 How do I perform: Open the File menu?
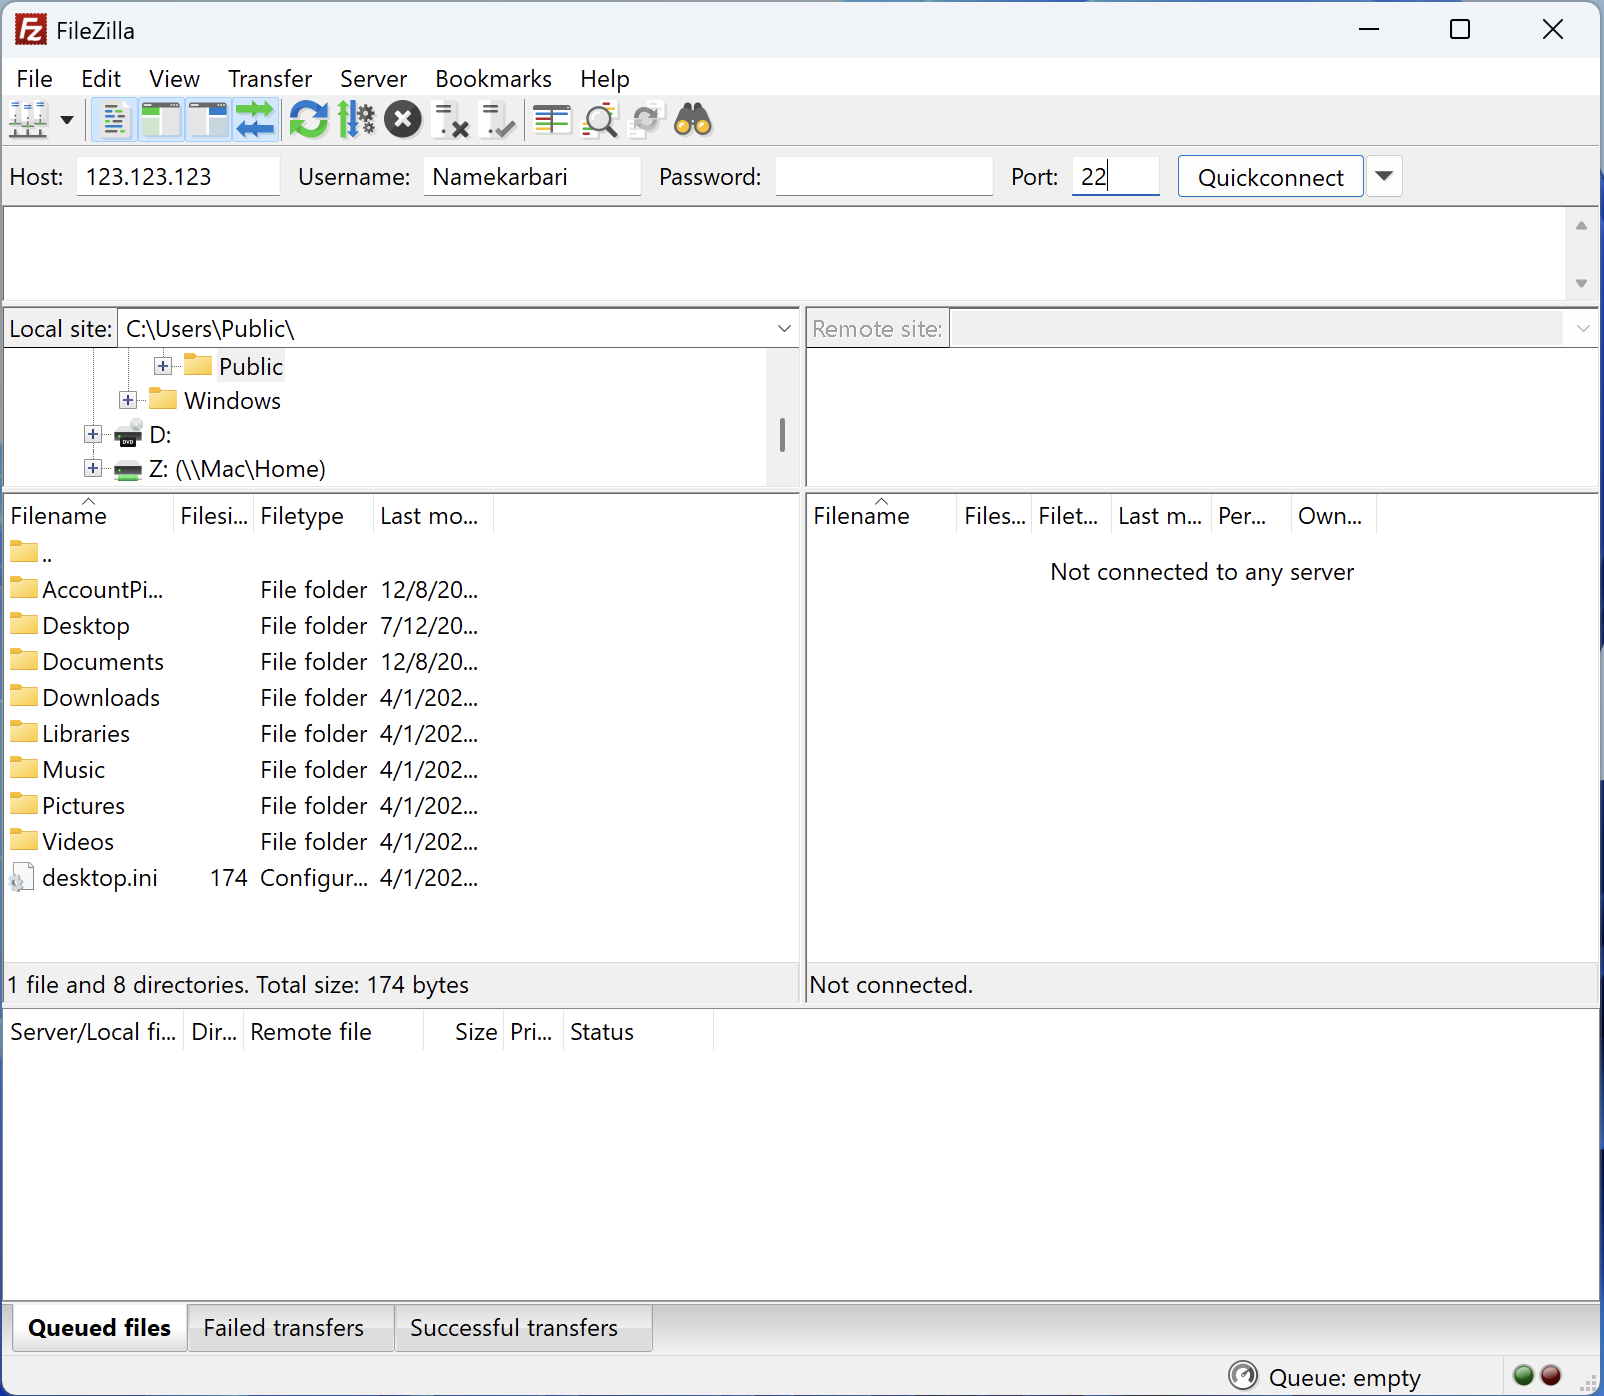point(34,79)
